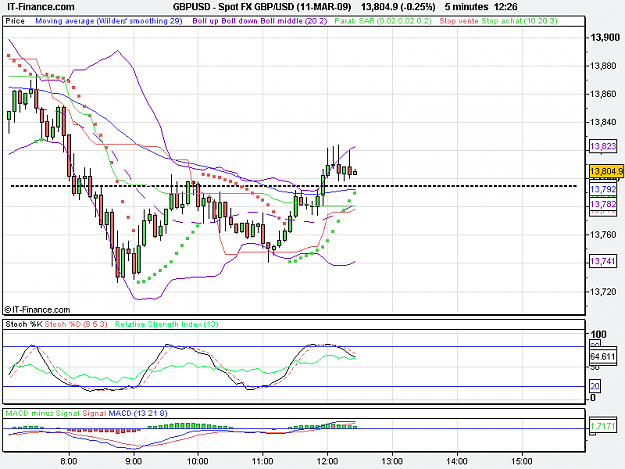The height and width of the screenshot is (469, 625).
Task: Click the Stoch %D (8 5 3) legend
Action: coord(76,324)
